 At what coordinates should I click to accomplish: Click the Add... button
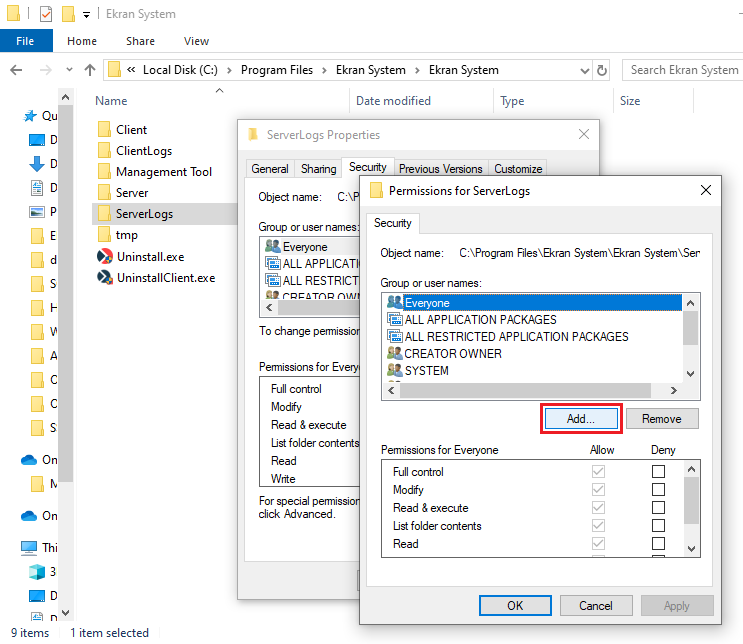pyautogui.click(x=581, y=419)
